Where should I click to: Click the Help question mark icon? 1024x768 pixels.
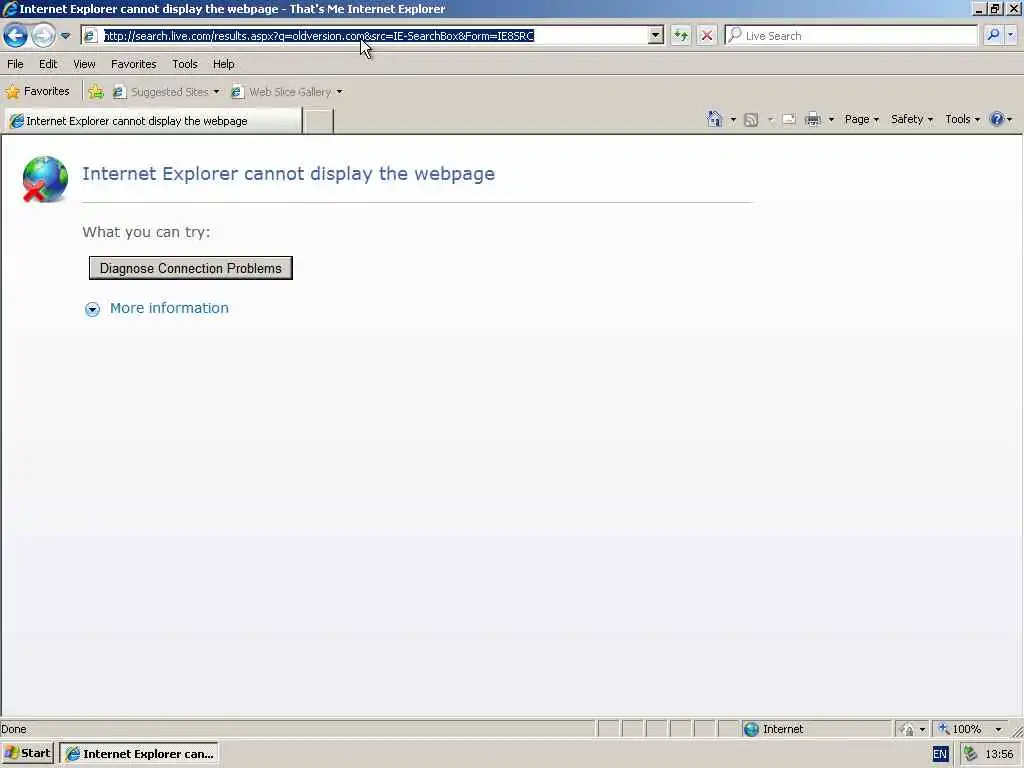pyautogui.click(x=997, y=119)
